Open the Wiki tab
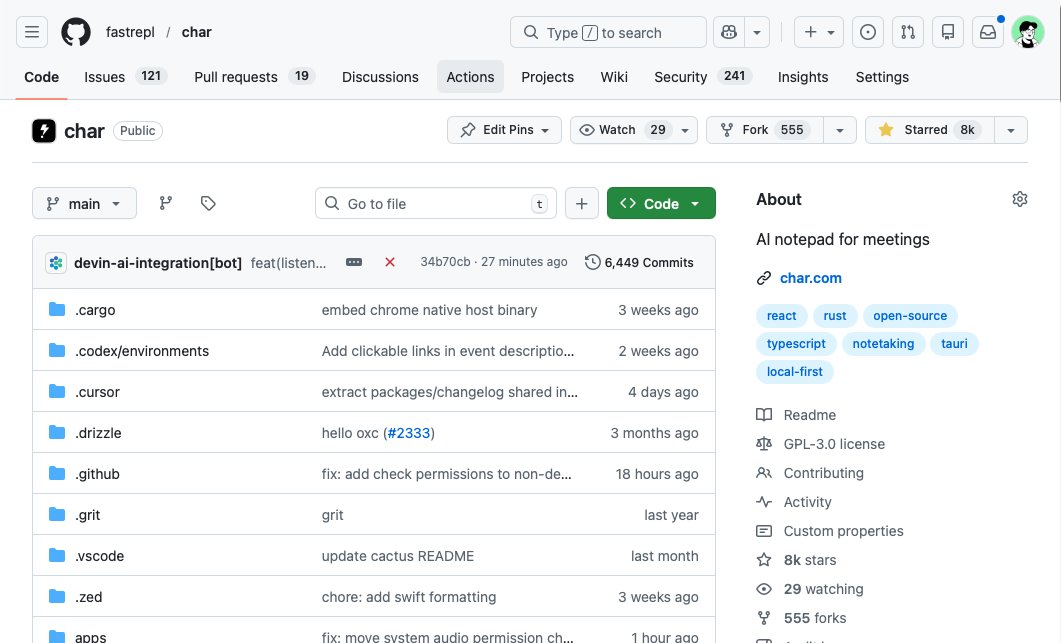Screen dimensions: 1061x643 point(614,77)
